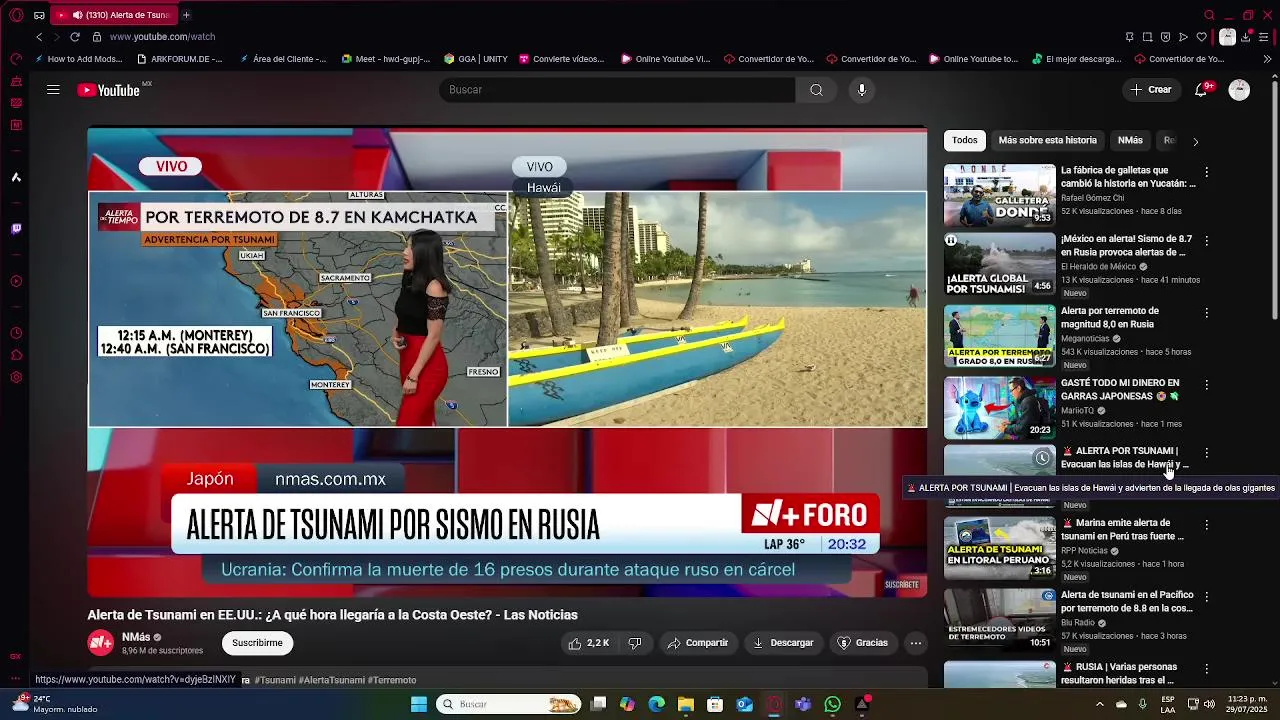Like the video (2,2 K)
The height and width of the screenshot is (720, 1280).
tap(589, 643)
